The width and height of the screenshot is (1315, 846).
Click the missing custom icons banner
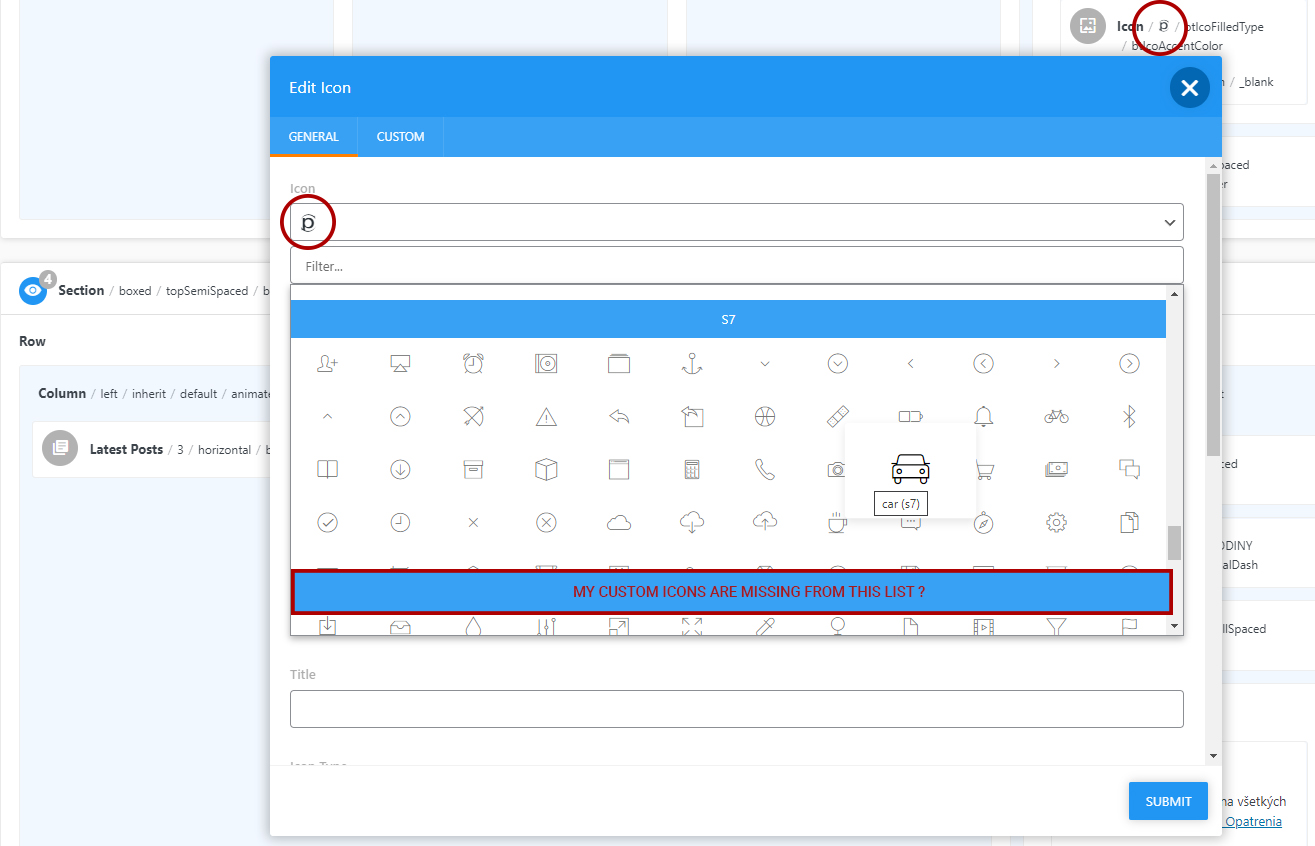tap(731, 592)
